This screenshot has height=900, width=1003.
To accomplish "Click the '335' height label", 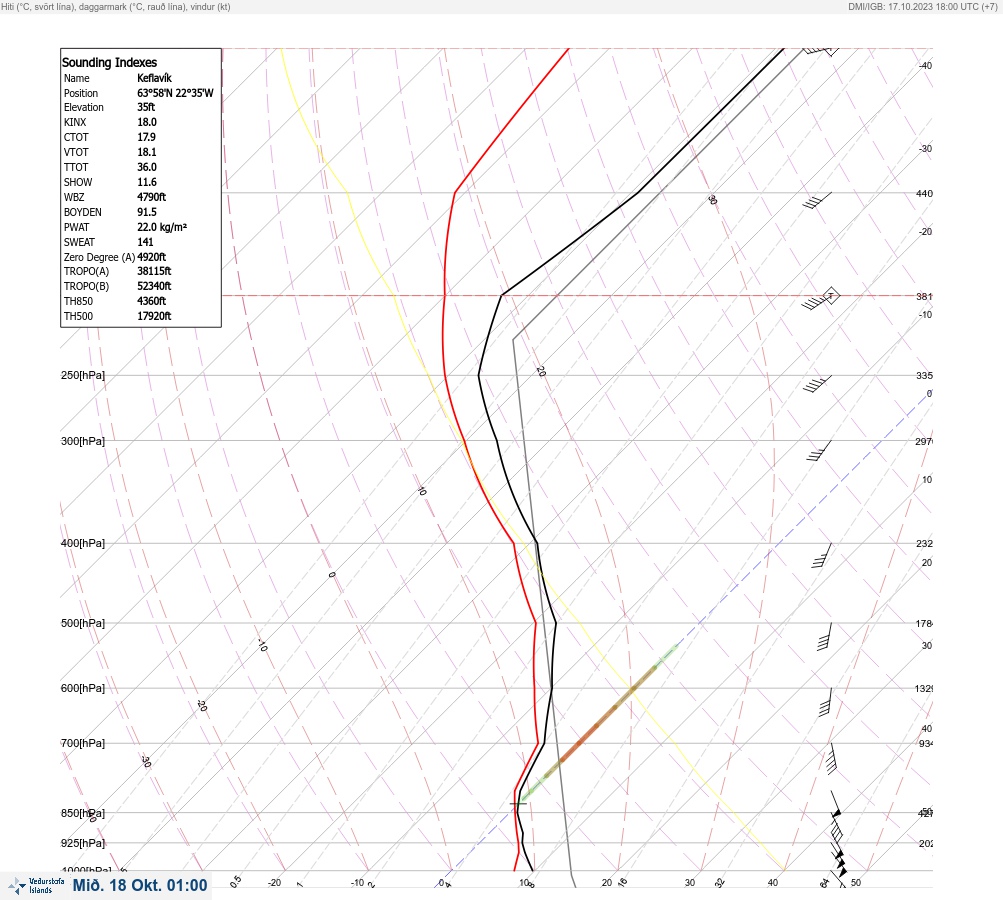I will coord(924,375).
